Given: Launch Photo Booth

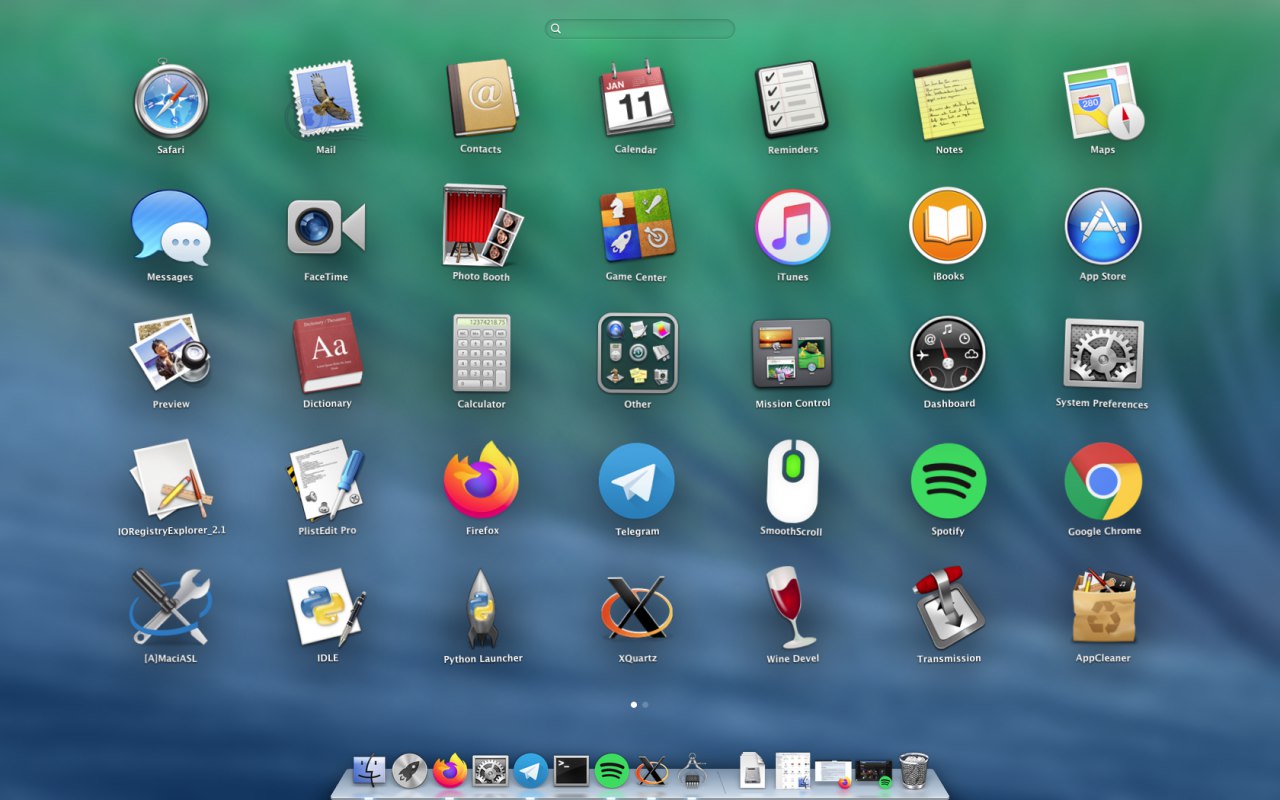Looking at the screenshot, I should (482, 225).
